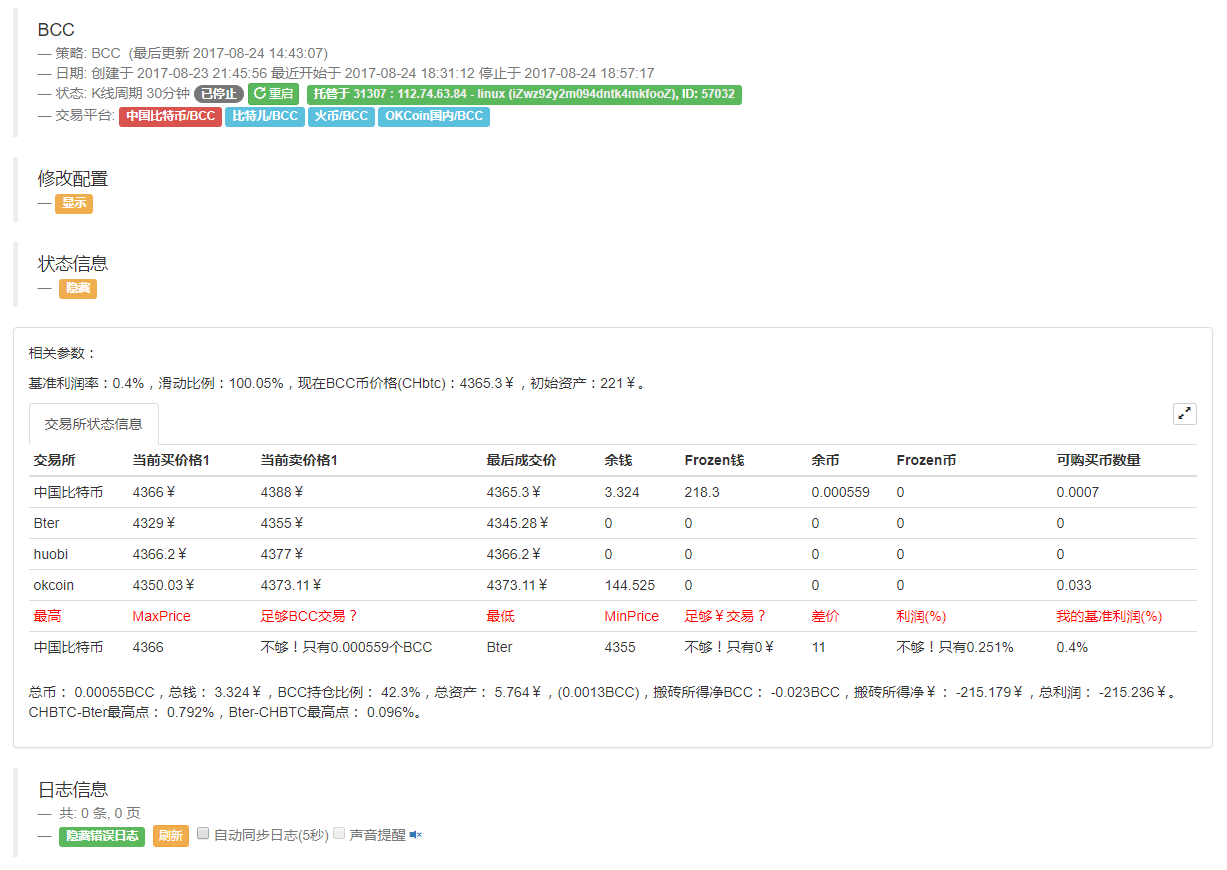The width and height of the screenshot is (1227, 870).
Task: Click the 状态信息 section heading
Action: click(x=73, y=263)
